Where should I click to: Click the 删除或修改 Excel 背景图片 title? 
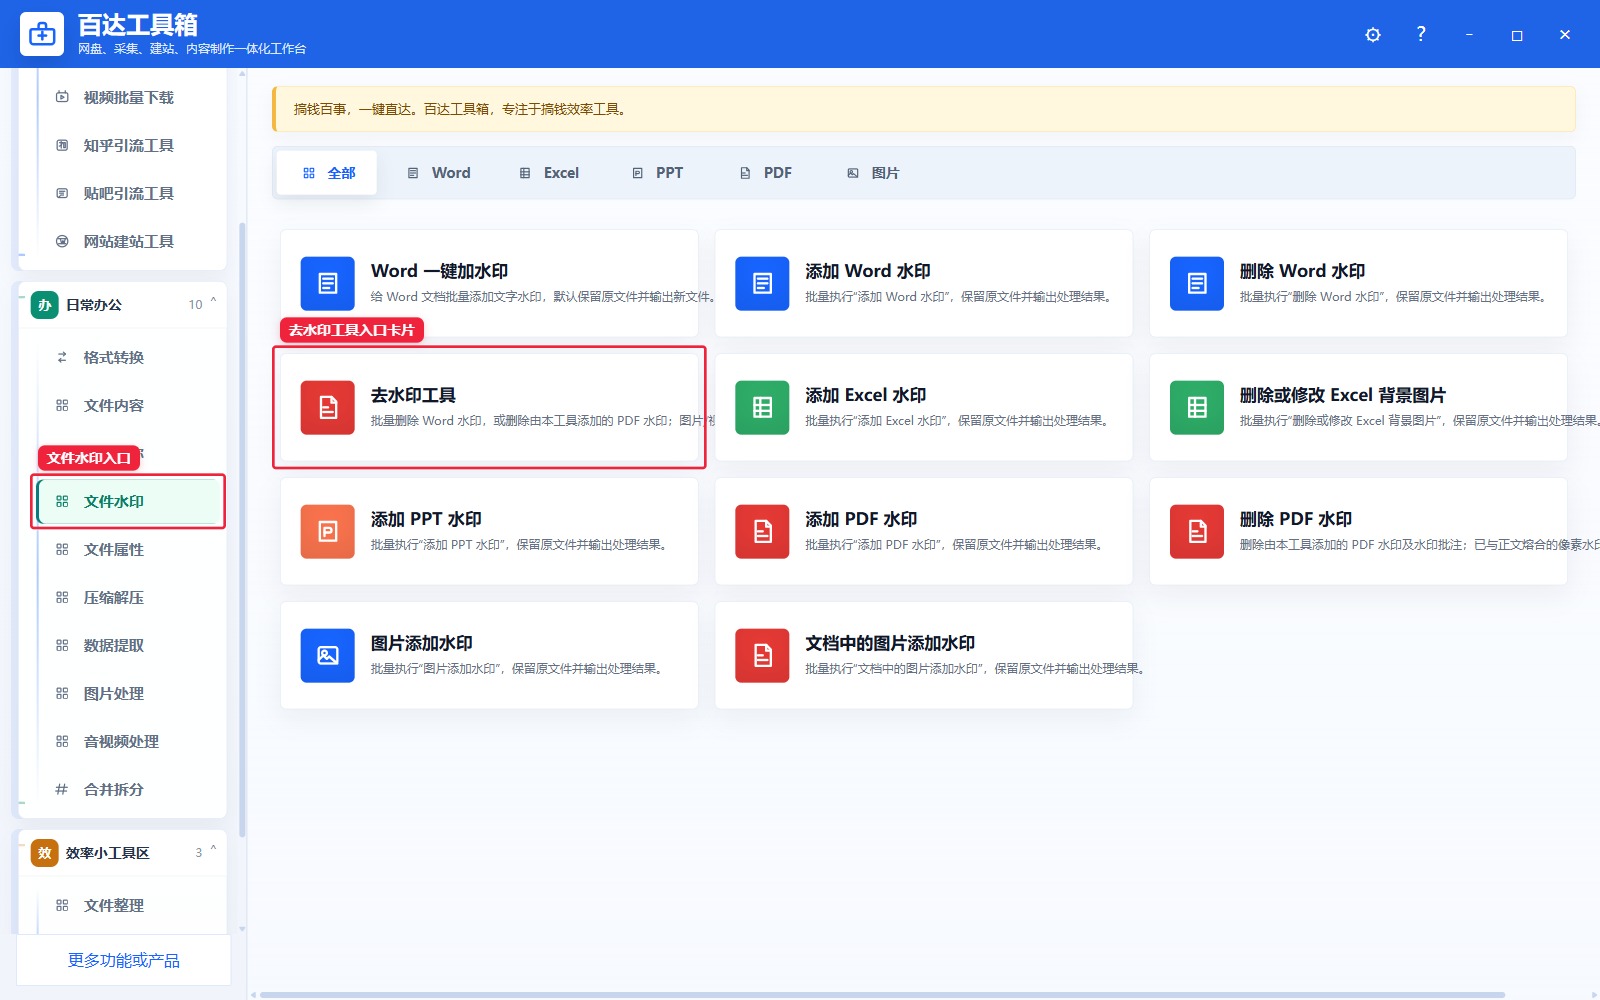coord(1342,395)
